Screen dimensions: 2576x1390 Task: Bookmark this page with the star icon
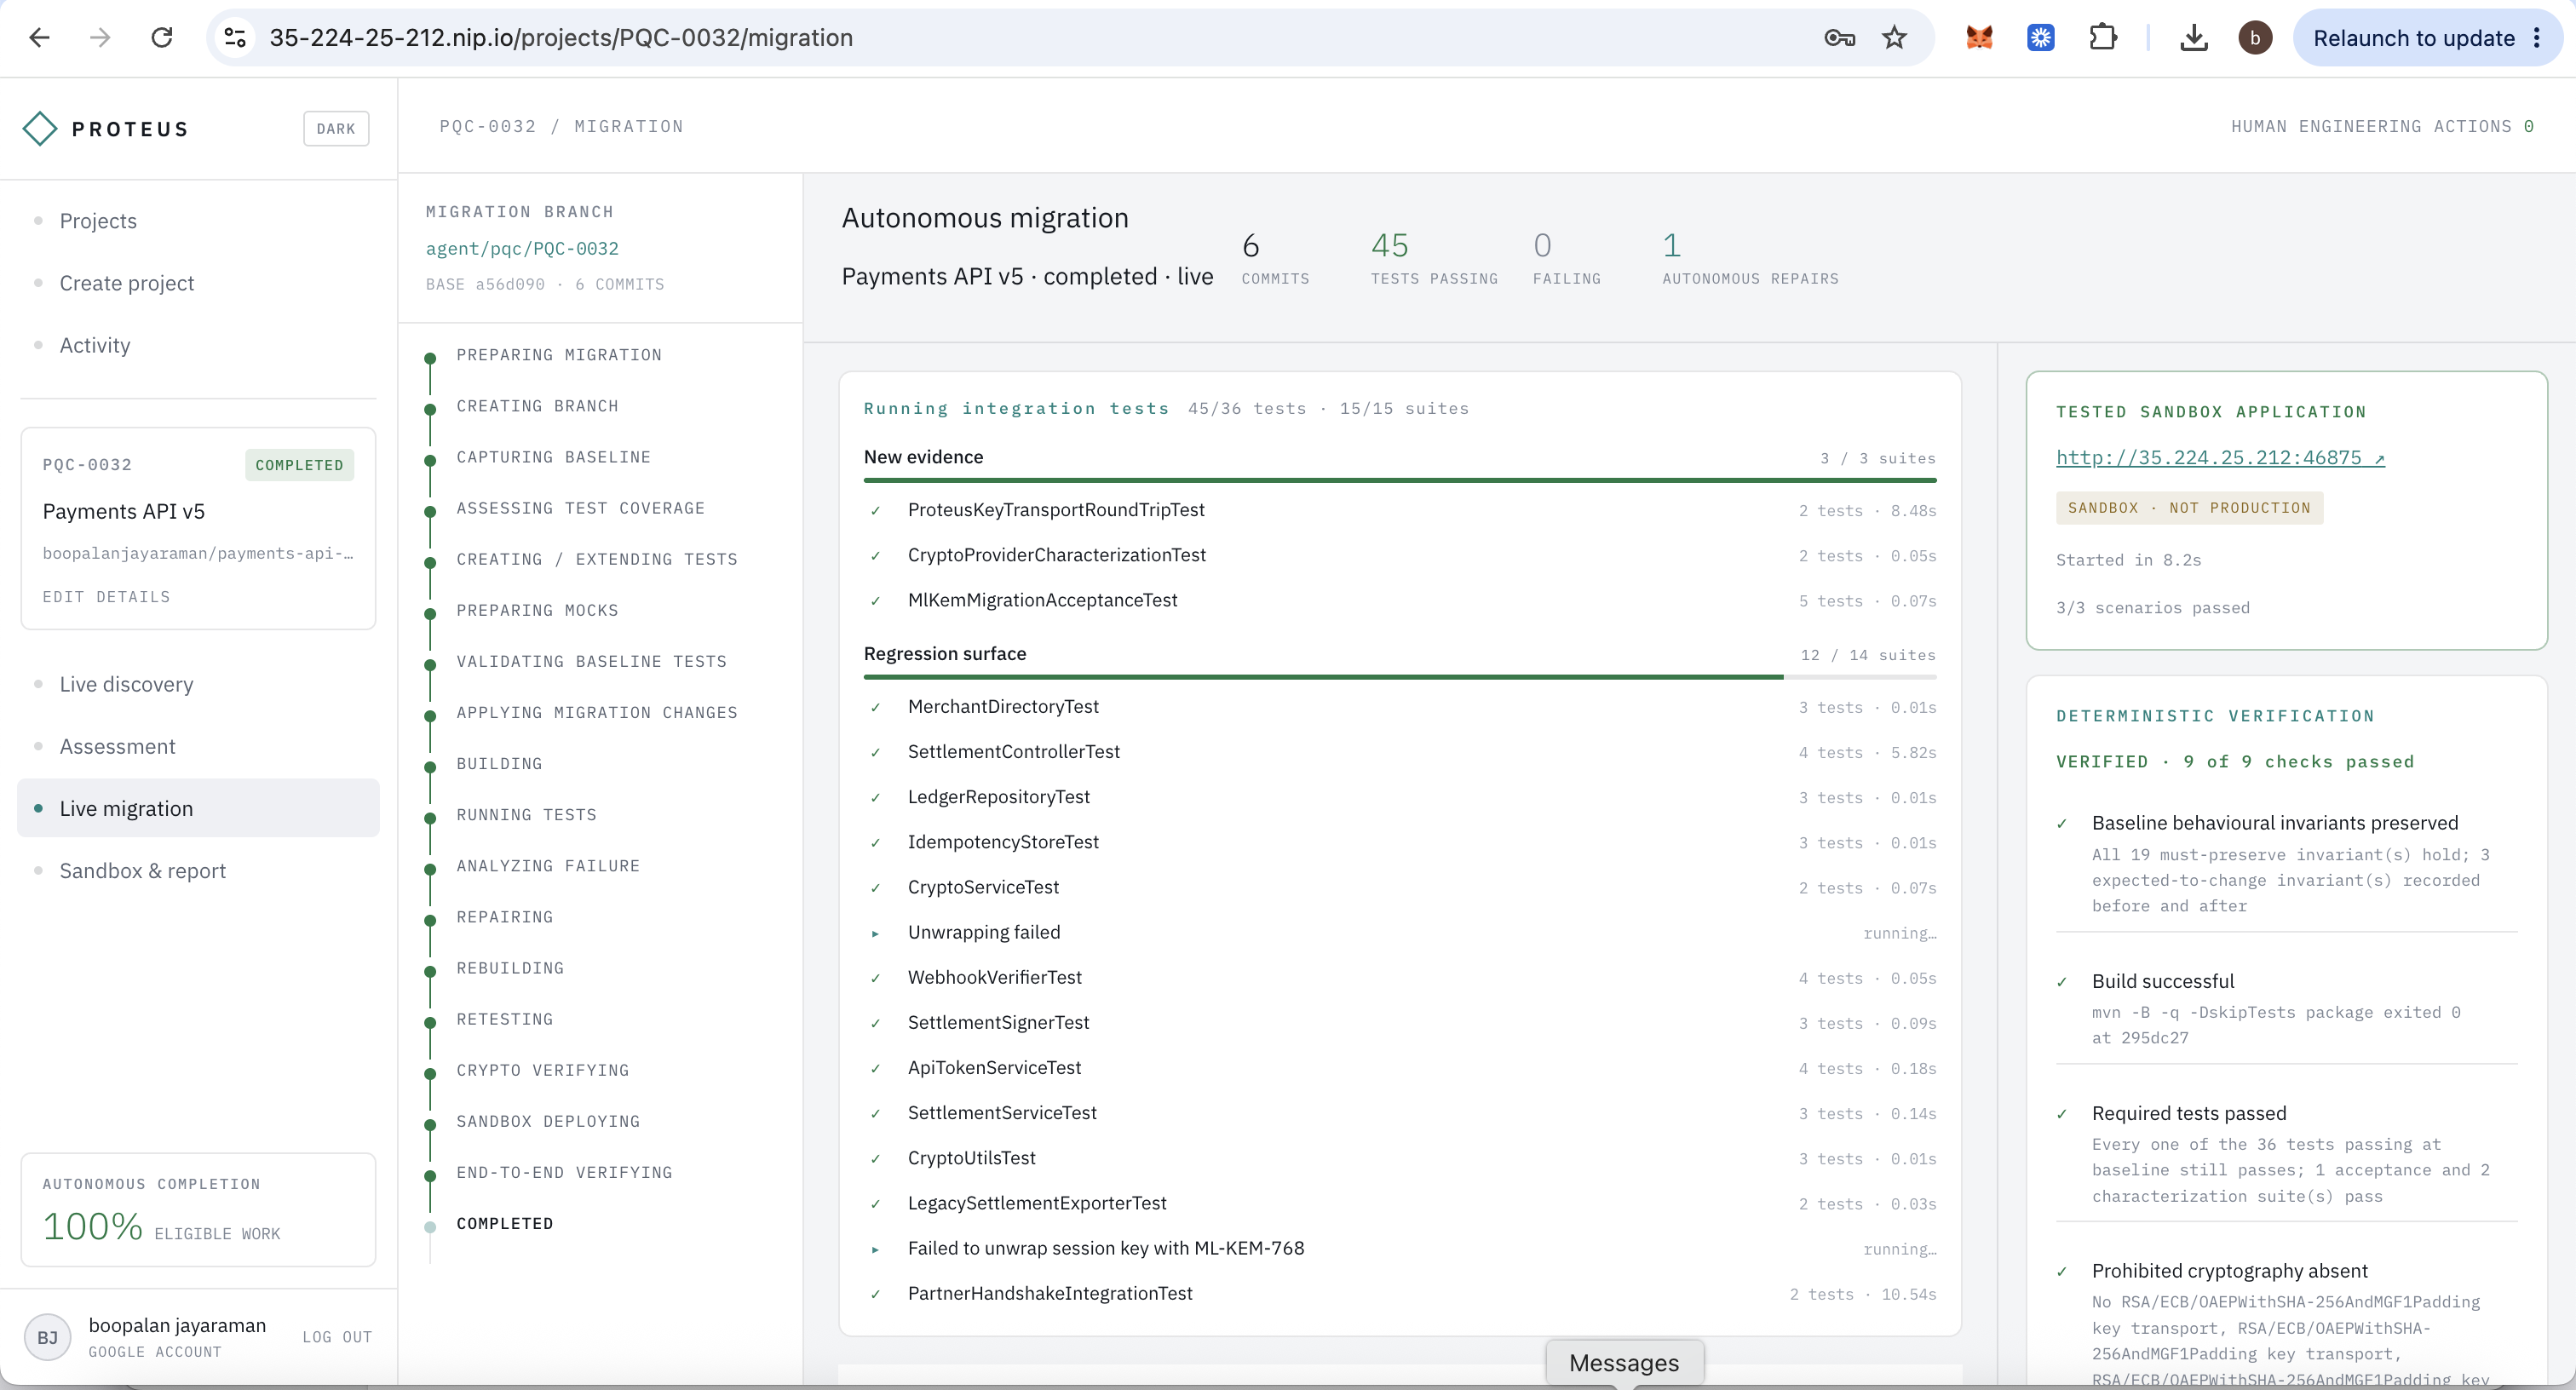tap(1894, 38)
